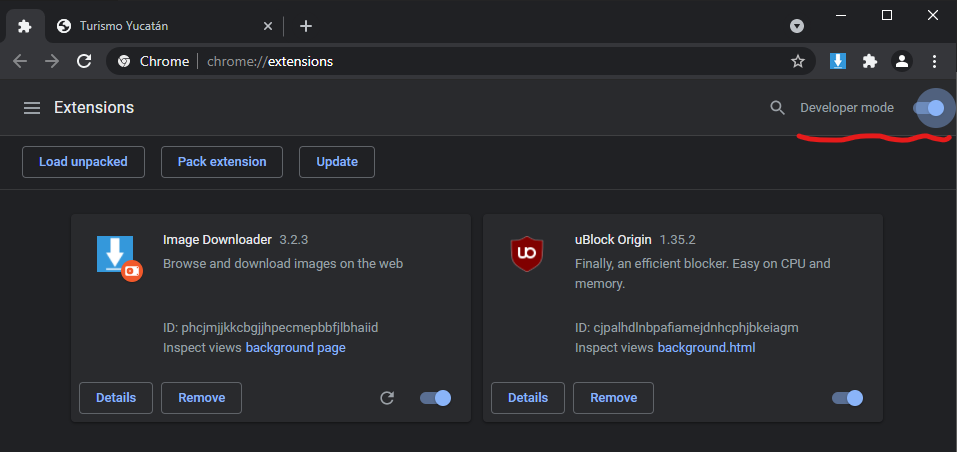
Task: Disable the Image Downloader extension toggle
Action: pyautogui.click(x=436, y=398)
